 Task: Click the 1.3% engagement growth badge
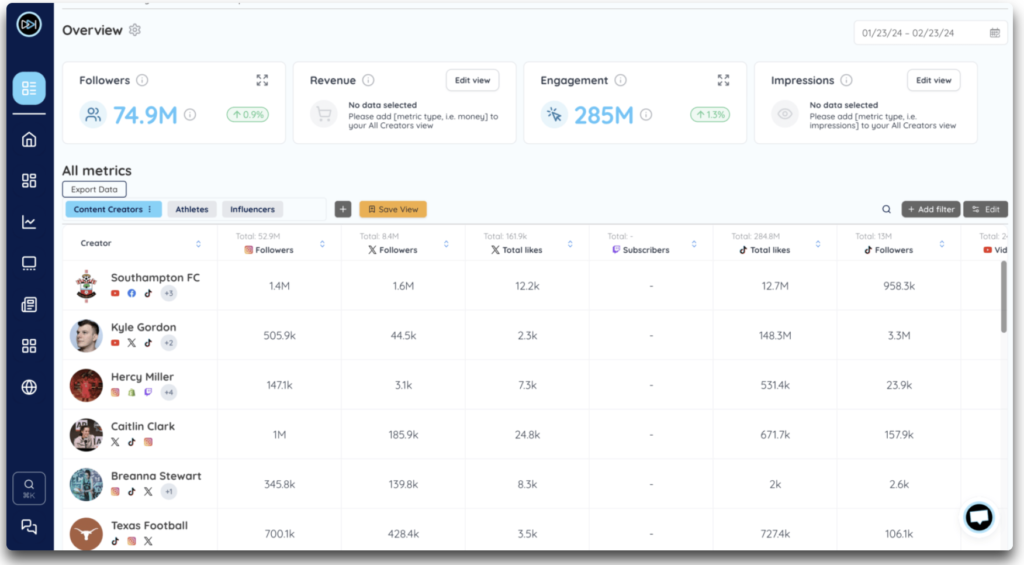[710, 114]
